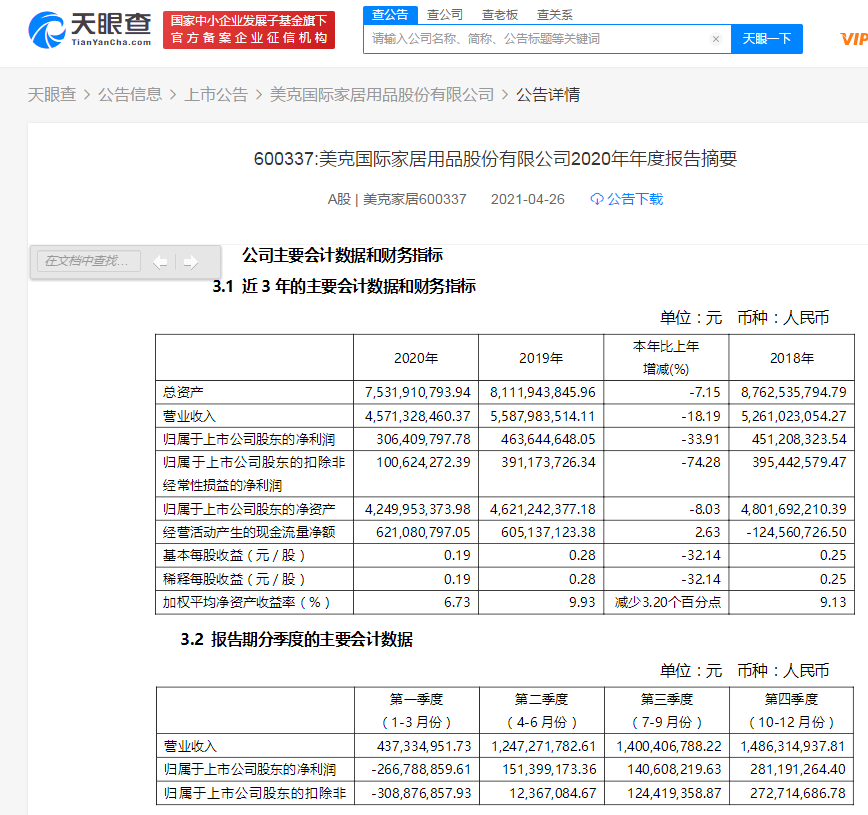The width and height of the screenshot is (868, 815).
Task: Click A股 | 美克家居600337 label
Action: (x=397, y=199)
